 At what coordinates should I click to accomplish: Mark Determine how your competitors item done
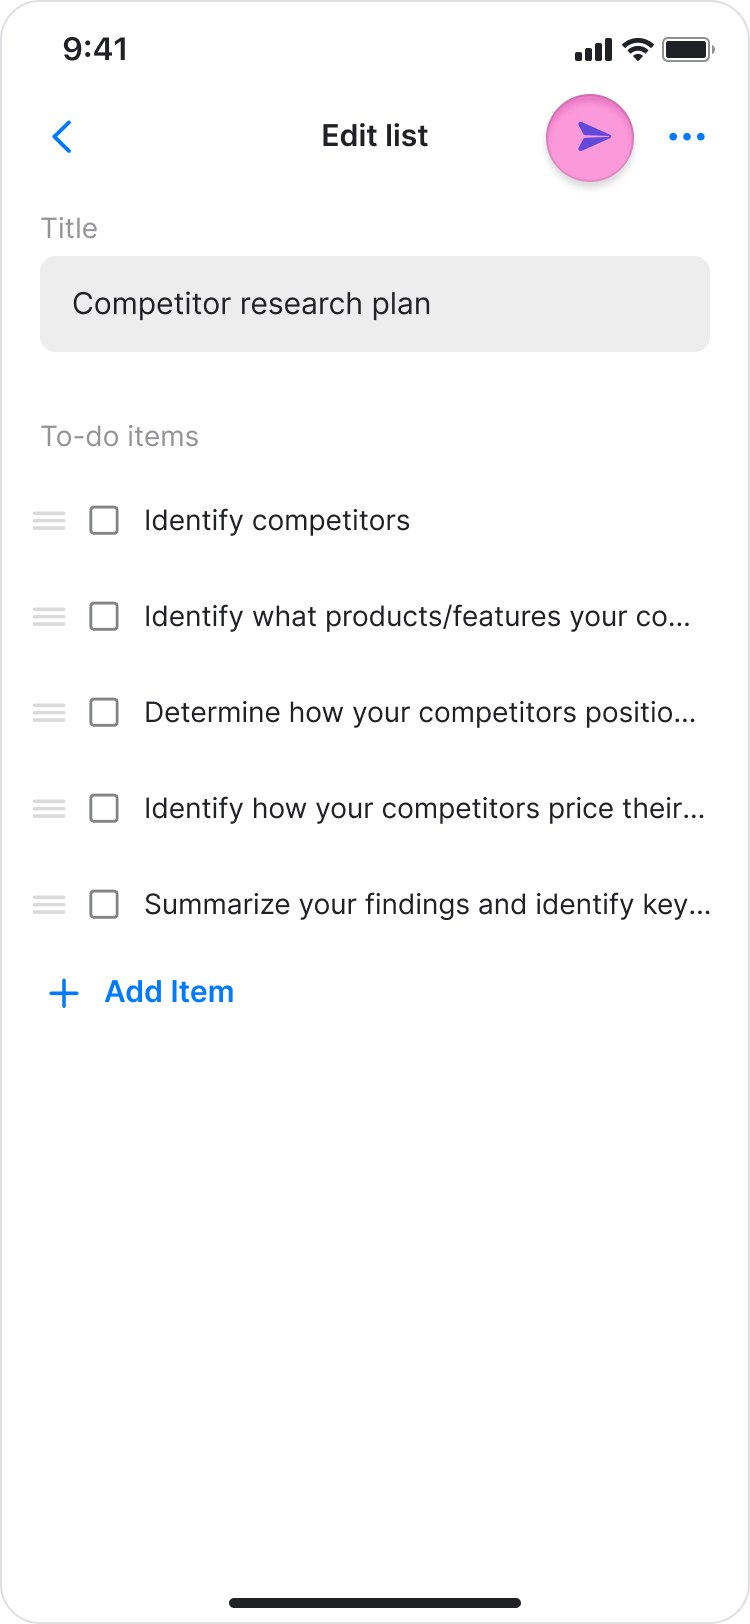pos(104,713)
